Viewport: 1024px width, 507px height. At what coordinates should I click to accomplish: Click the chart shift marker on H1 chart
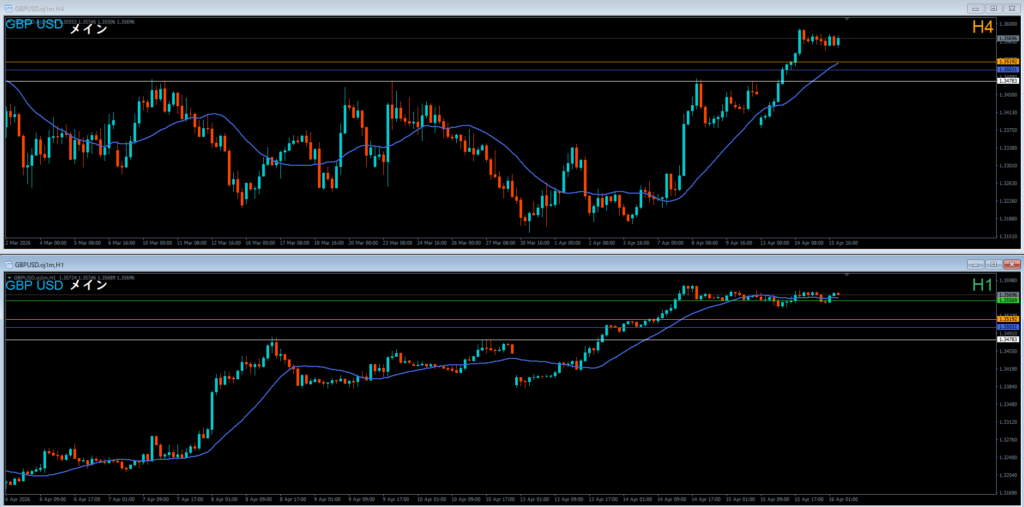[848, 274]
